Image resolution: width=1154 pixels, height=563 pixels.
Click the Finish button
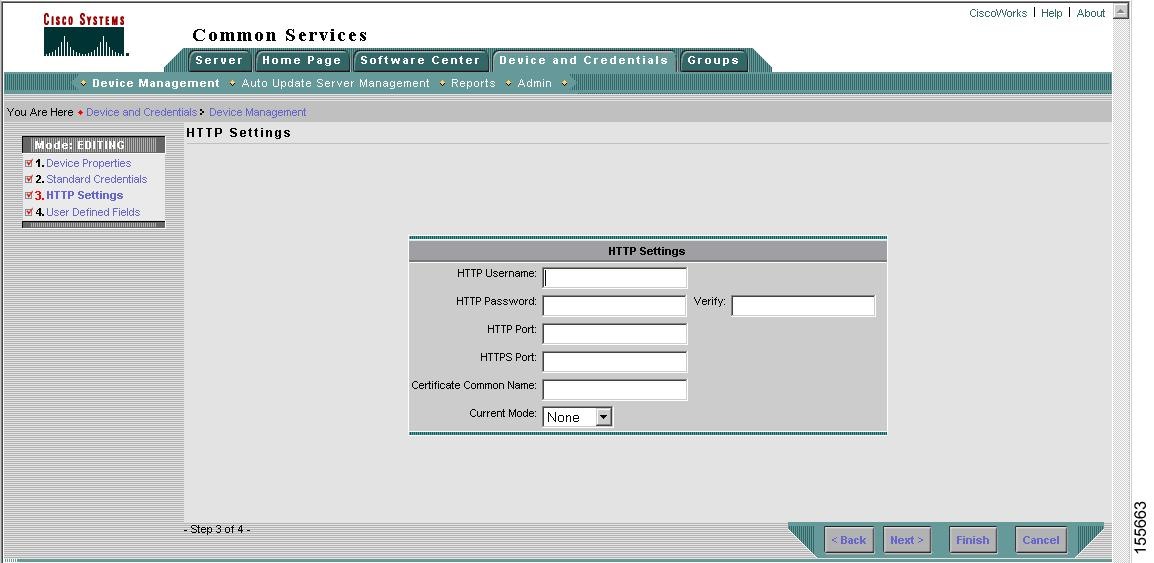(x=972, y=539)
